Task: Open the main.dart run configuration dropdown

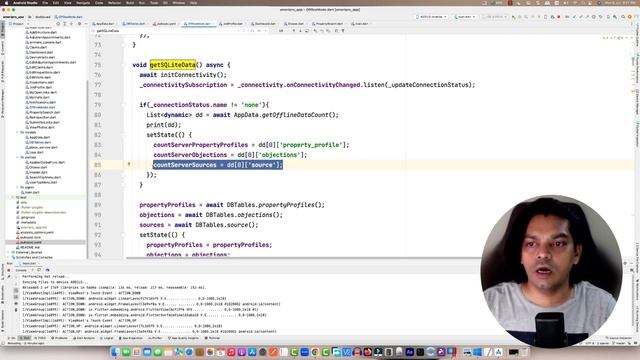Action: [x=465, y=17]
